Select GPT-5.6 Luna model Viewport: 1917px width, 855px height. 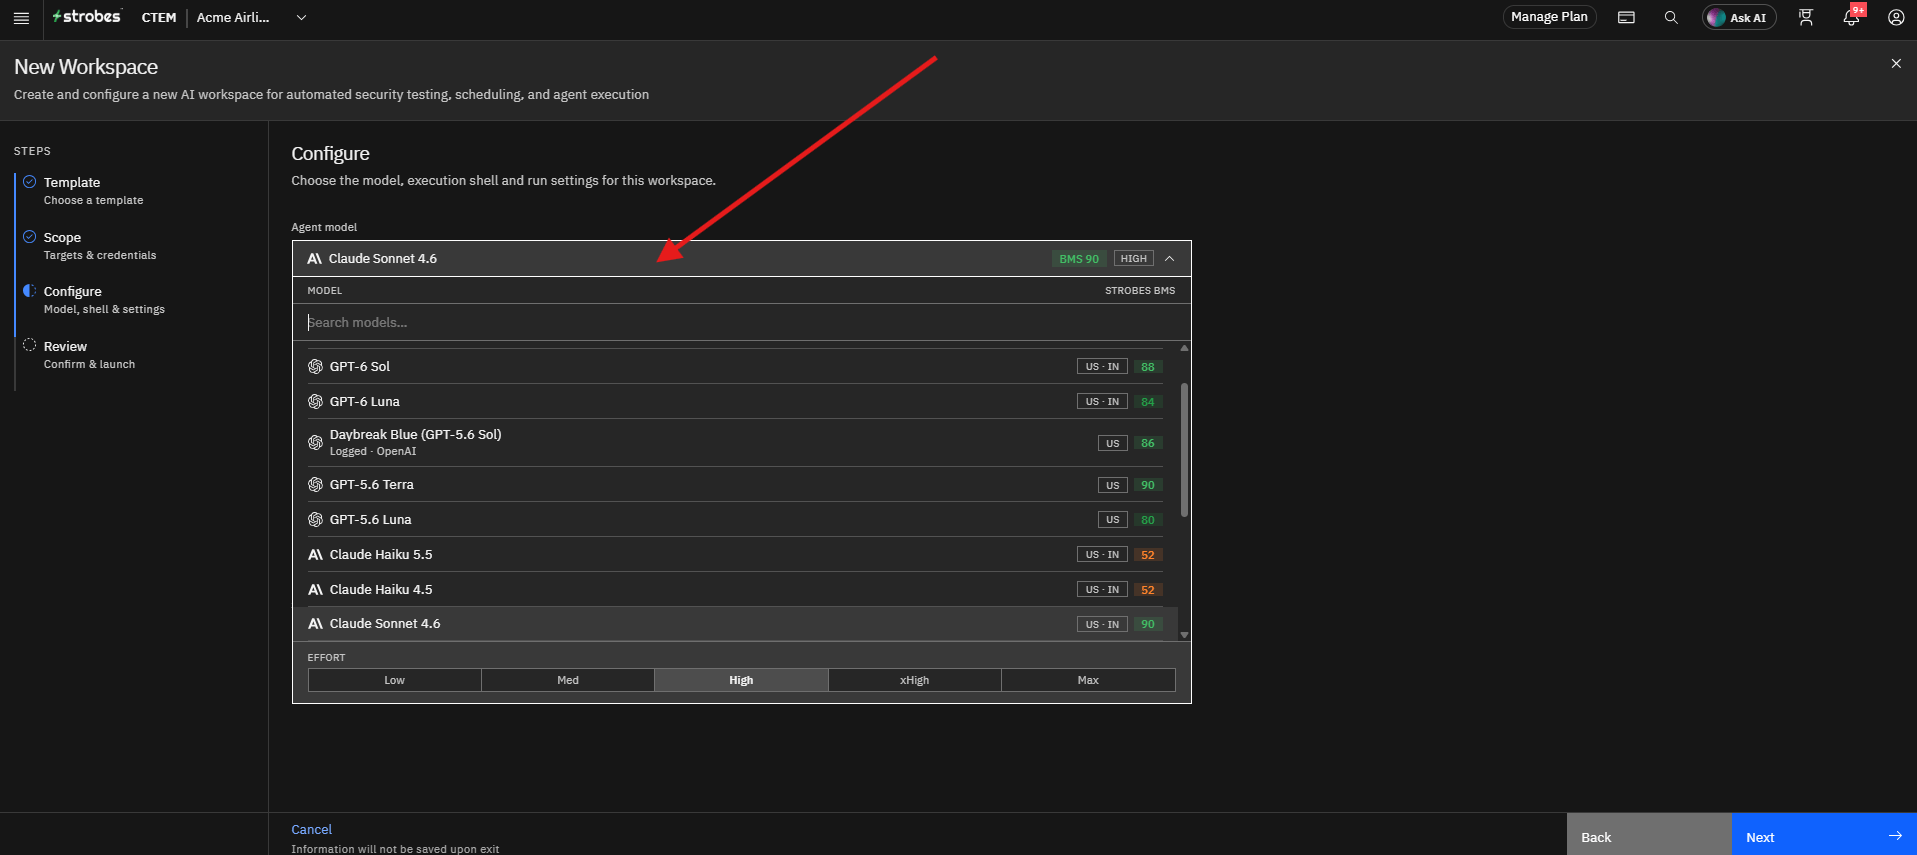735,520
